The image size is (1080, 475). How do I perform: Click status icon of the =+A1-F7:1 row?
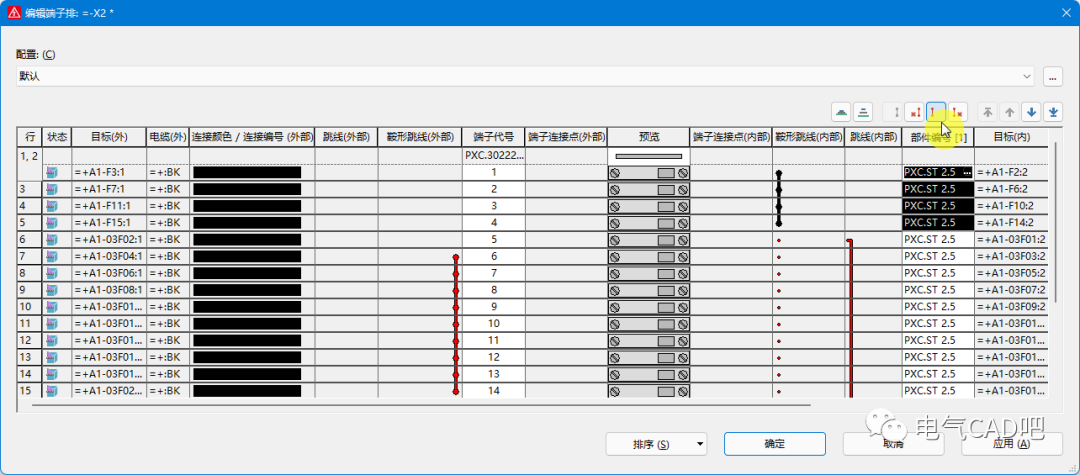pos(52,189)
